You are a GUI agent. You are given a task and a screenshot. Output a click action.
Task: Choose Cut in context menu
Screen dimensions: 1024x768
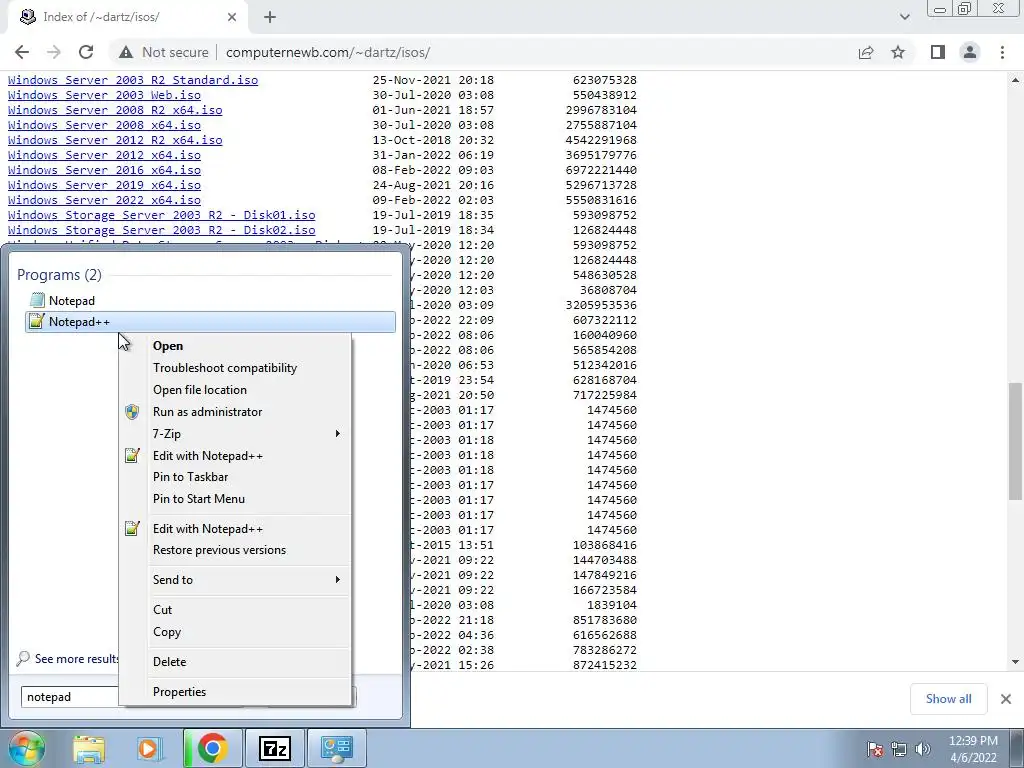click(x=235, y=610)
